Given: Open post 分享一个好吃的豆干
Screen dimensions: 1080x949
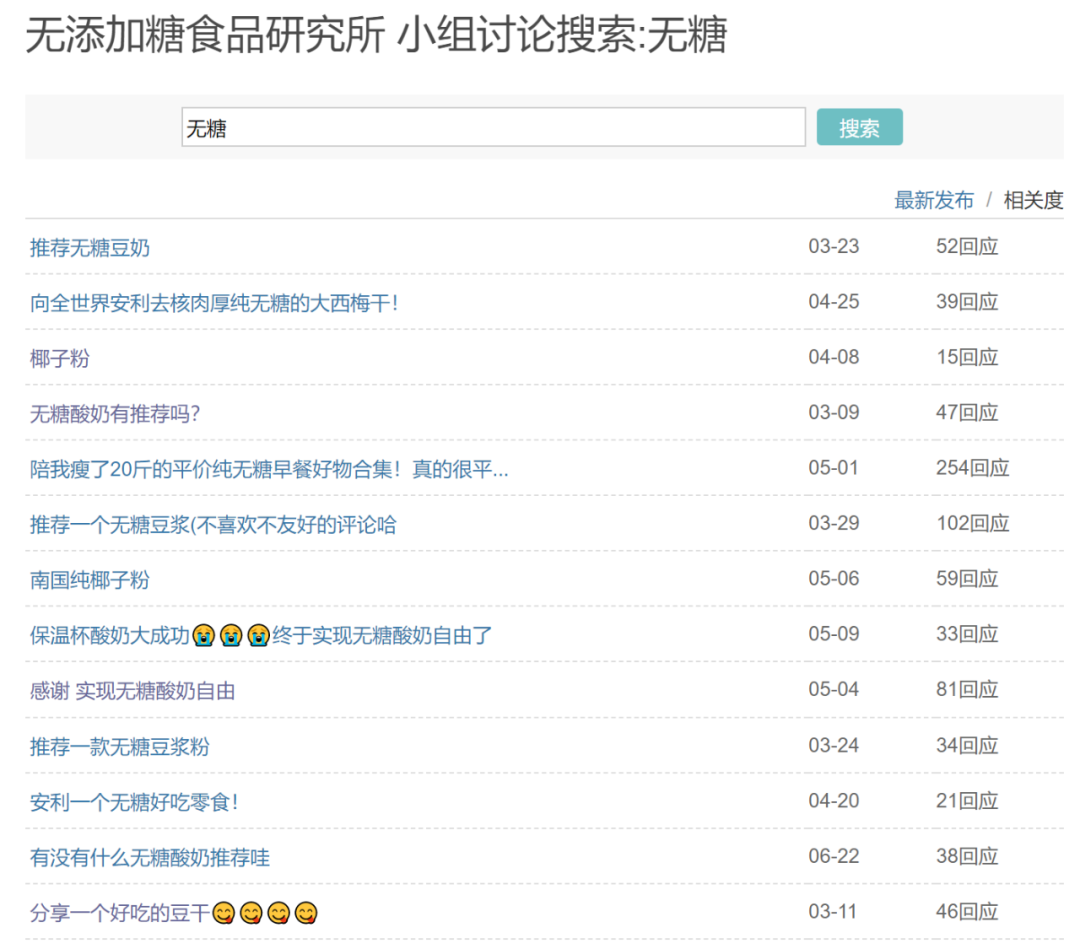Looking at the screenshot, I should pyautogui.click(x=174, y=913).
